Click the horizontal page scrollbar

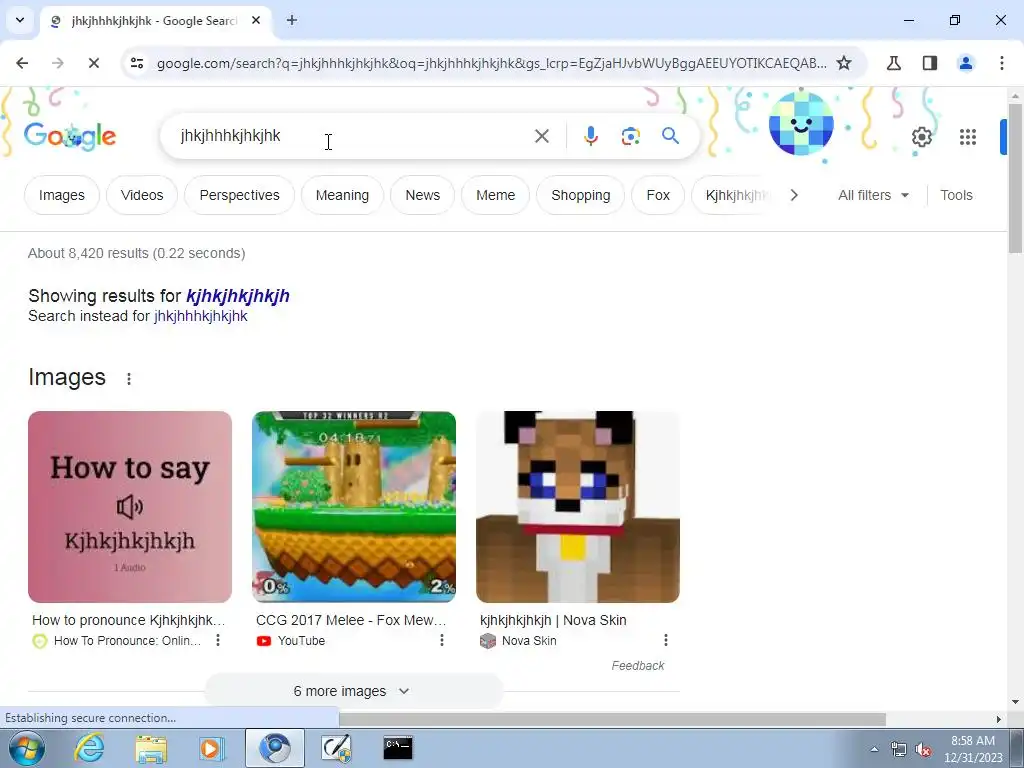[x=612, y=719]
